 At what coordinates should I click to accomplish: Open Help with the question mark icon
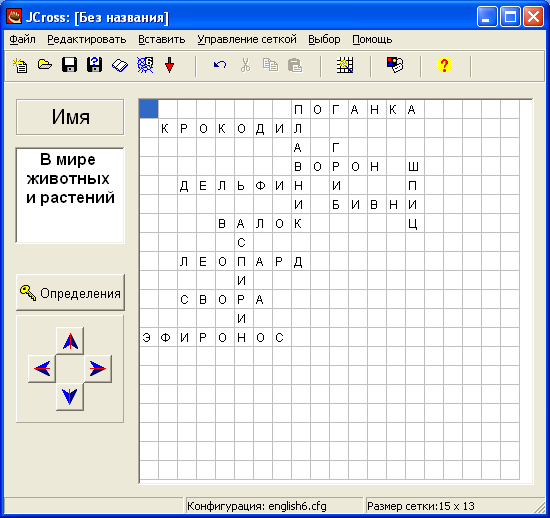[x=444, y=65]
